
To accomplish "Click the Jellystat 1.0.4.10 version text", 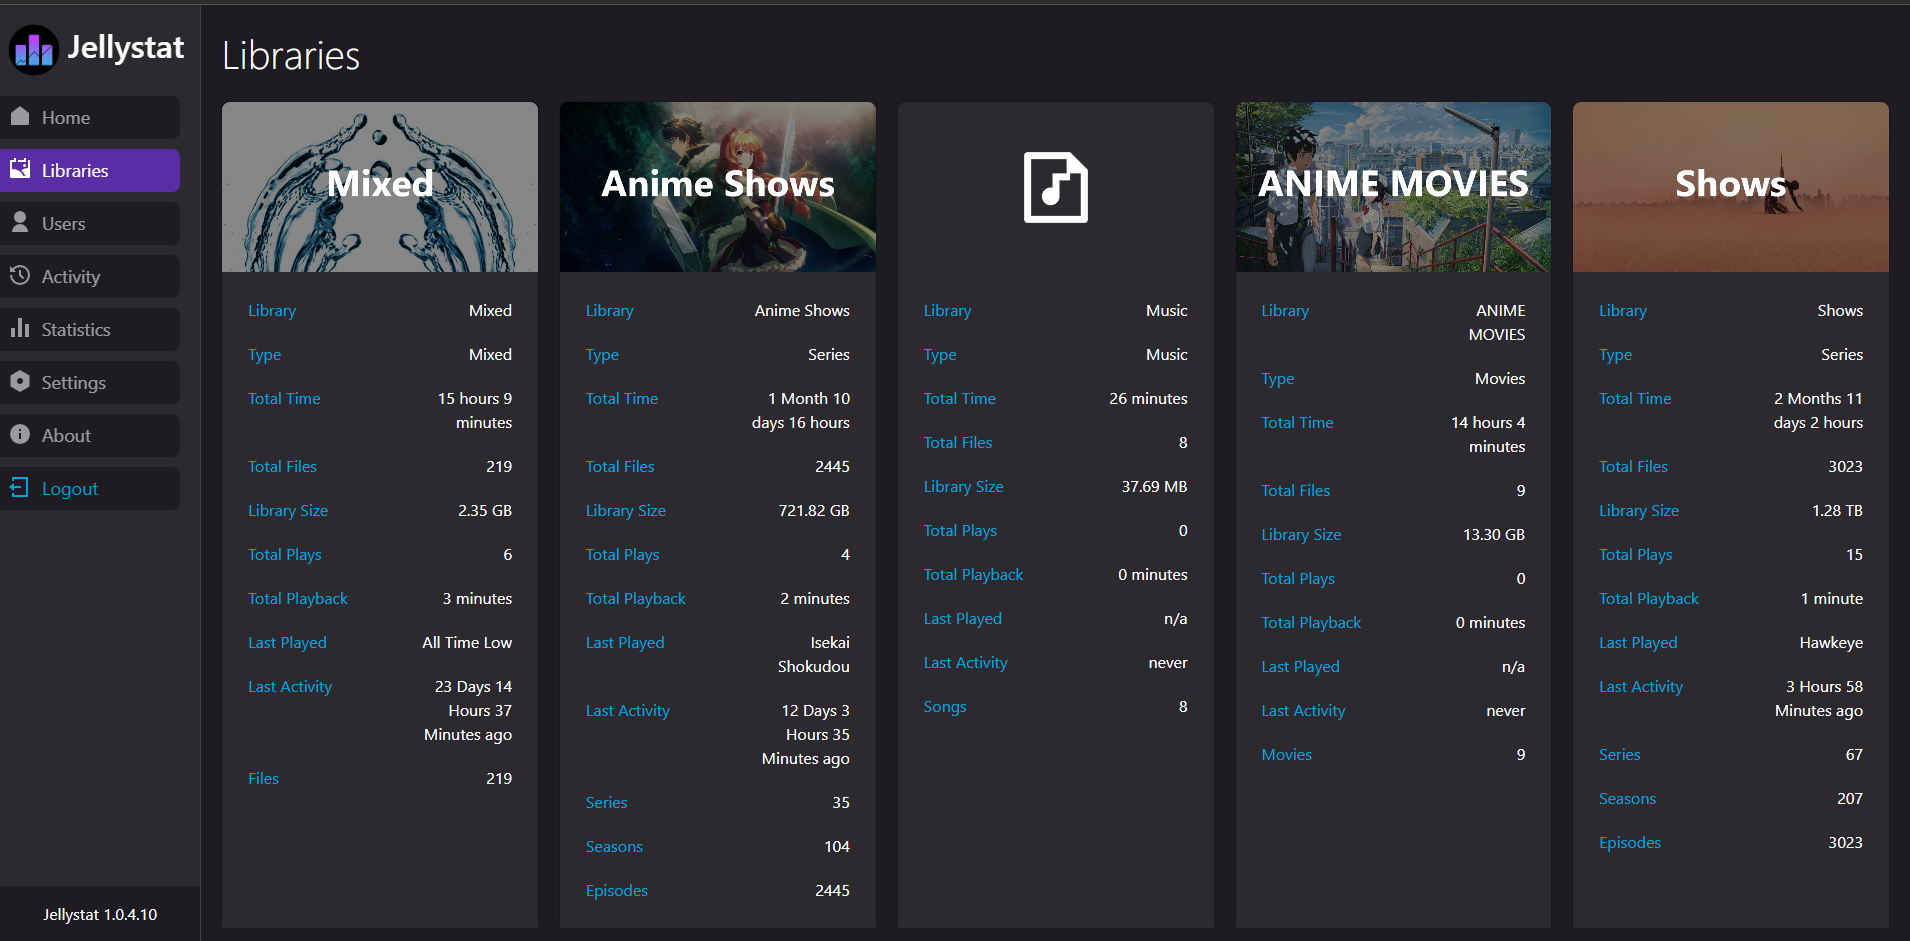I will (100, 914).
